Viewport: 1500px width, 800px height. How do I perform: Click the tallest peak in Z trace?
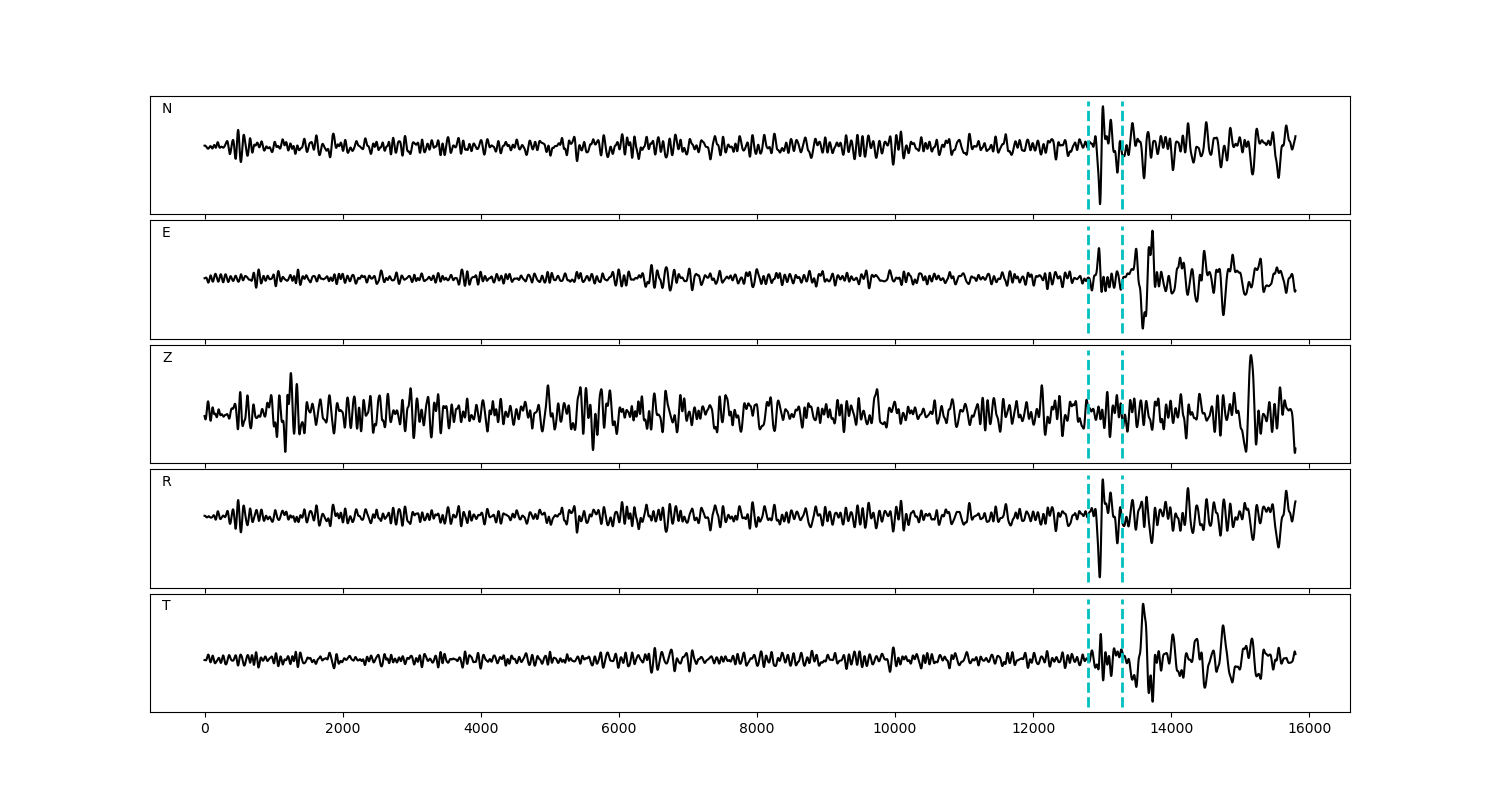1250,357
